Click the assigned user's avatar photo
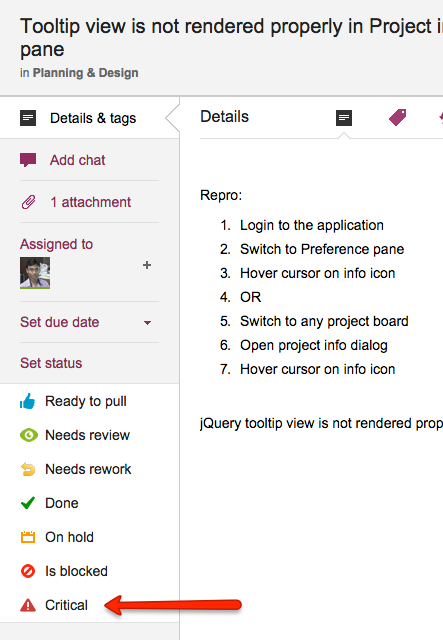 35,273
